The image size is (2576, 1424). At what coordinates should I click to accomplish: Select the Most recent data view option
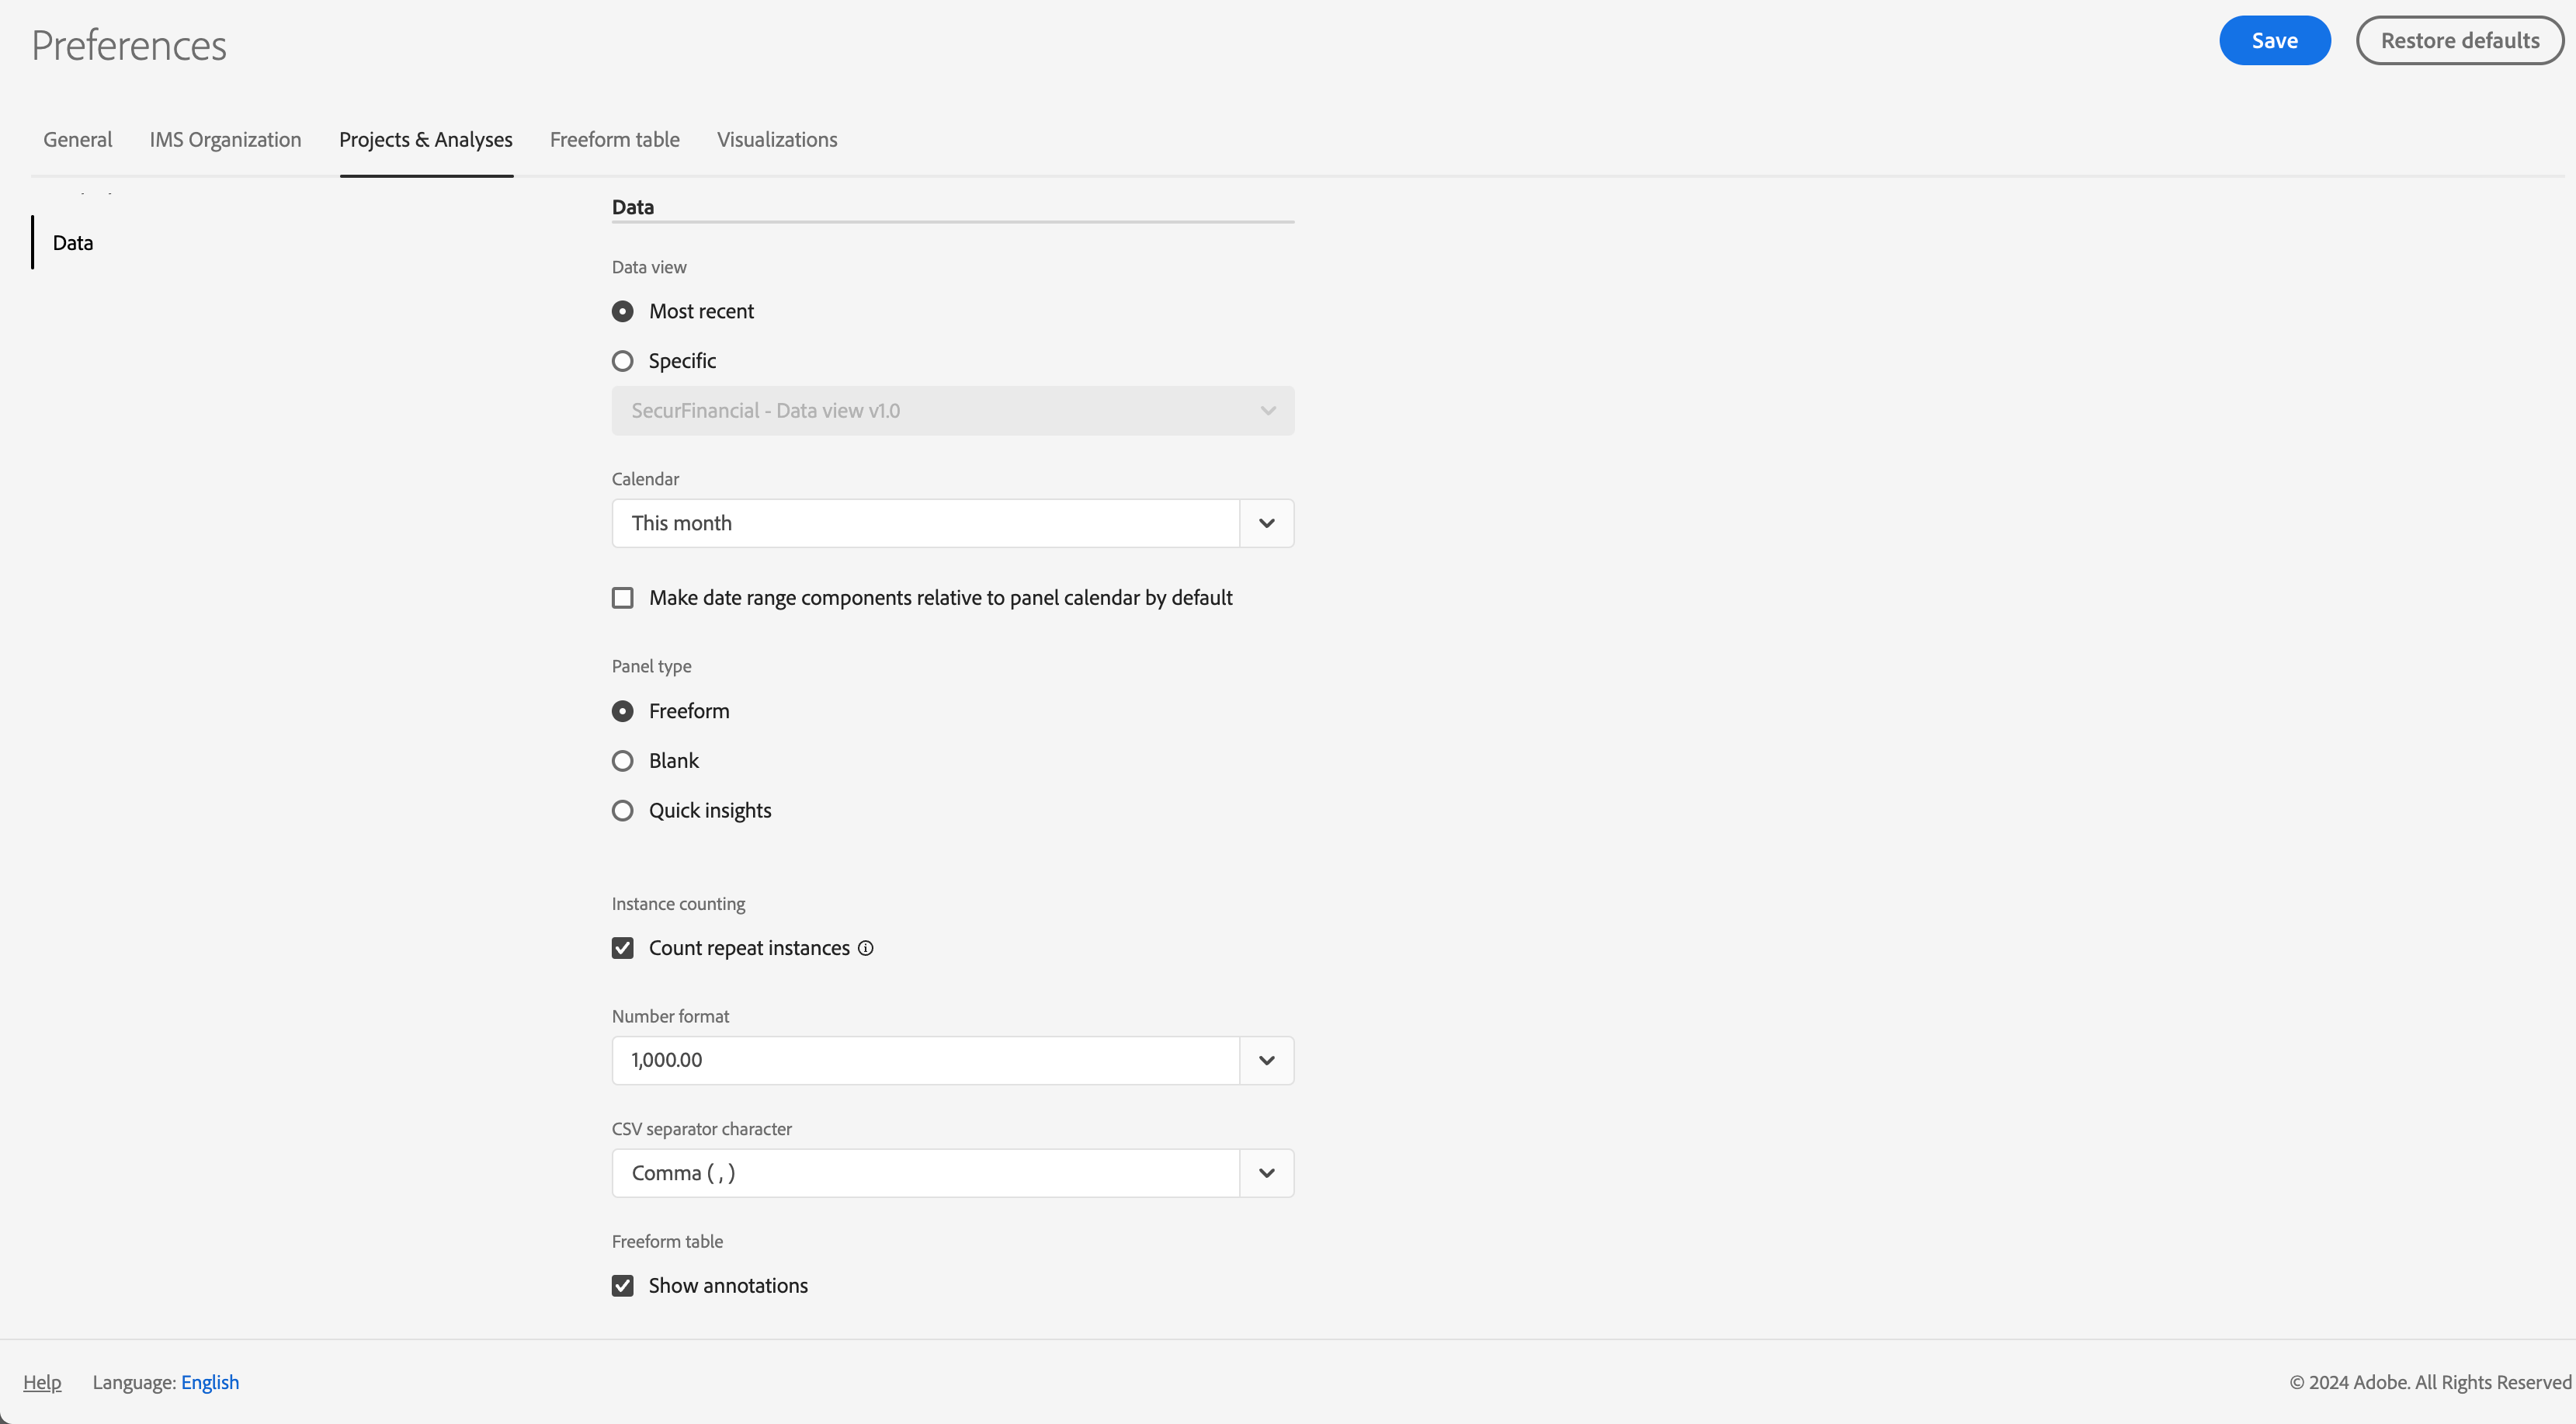(x=623, y=311)
